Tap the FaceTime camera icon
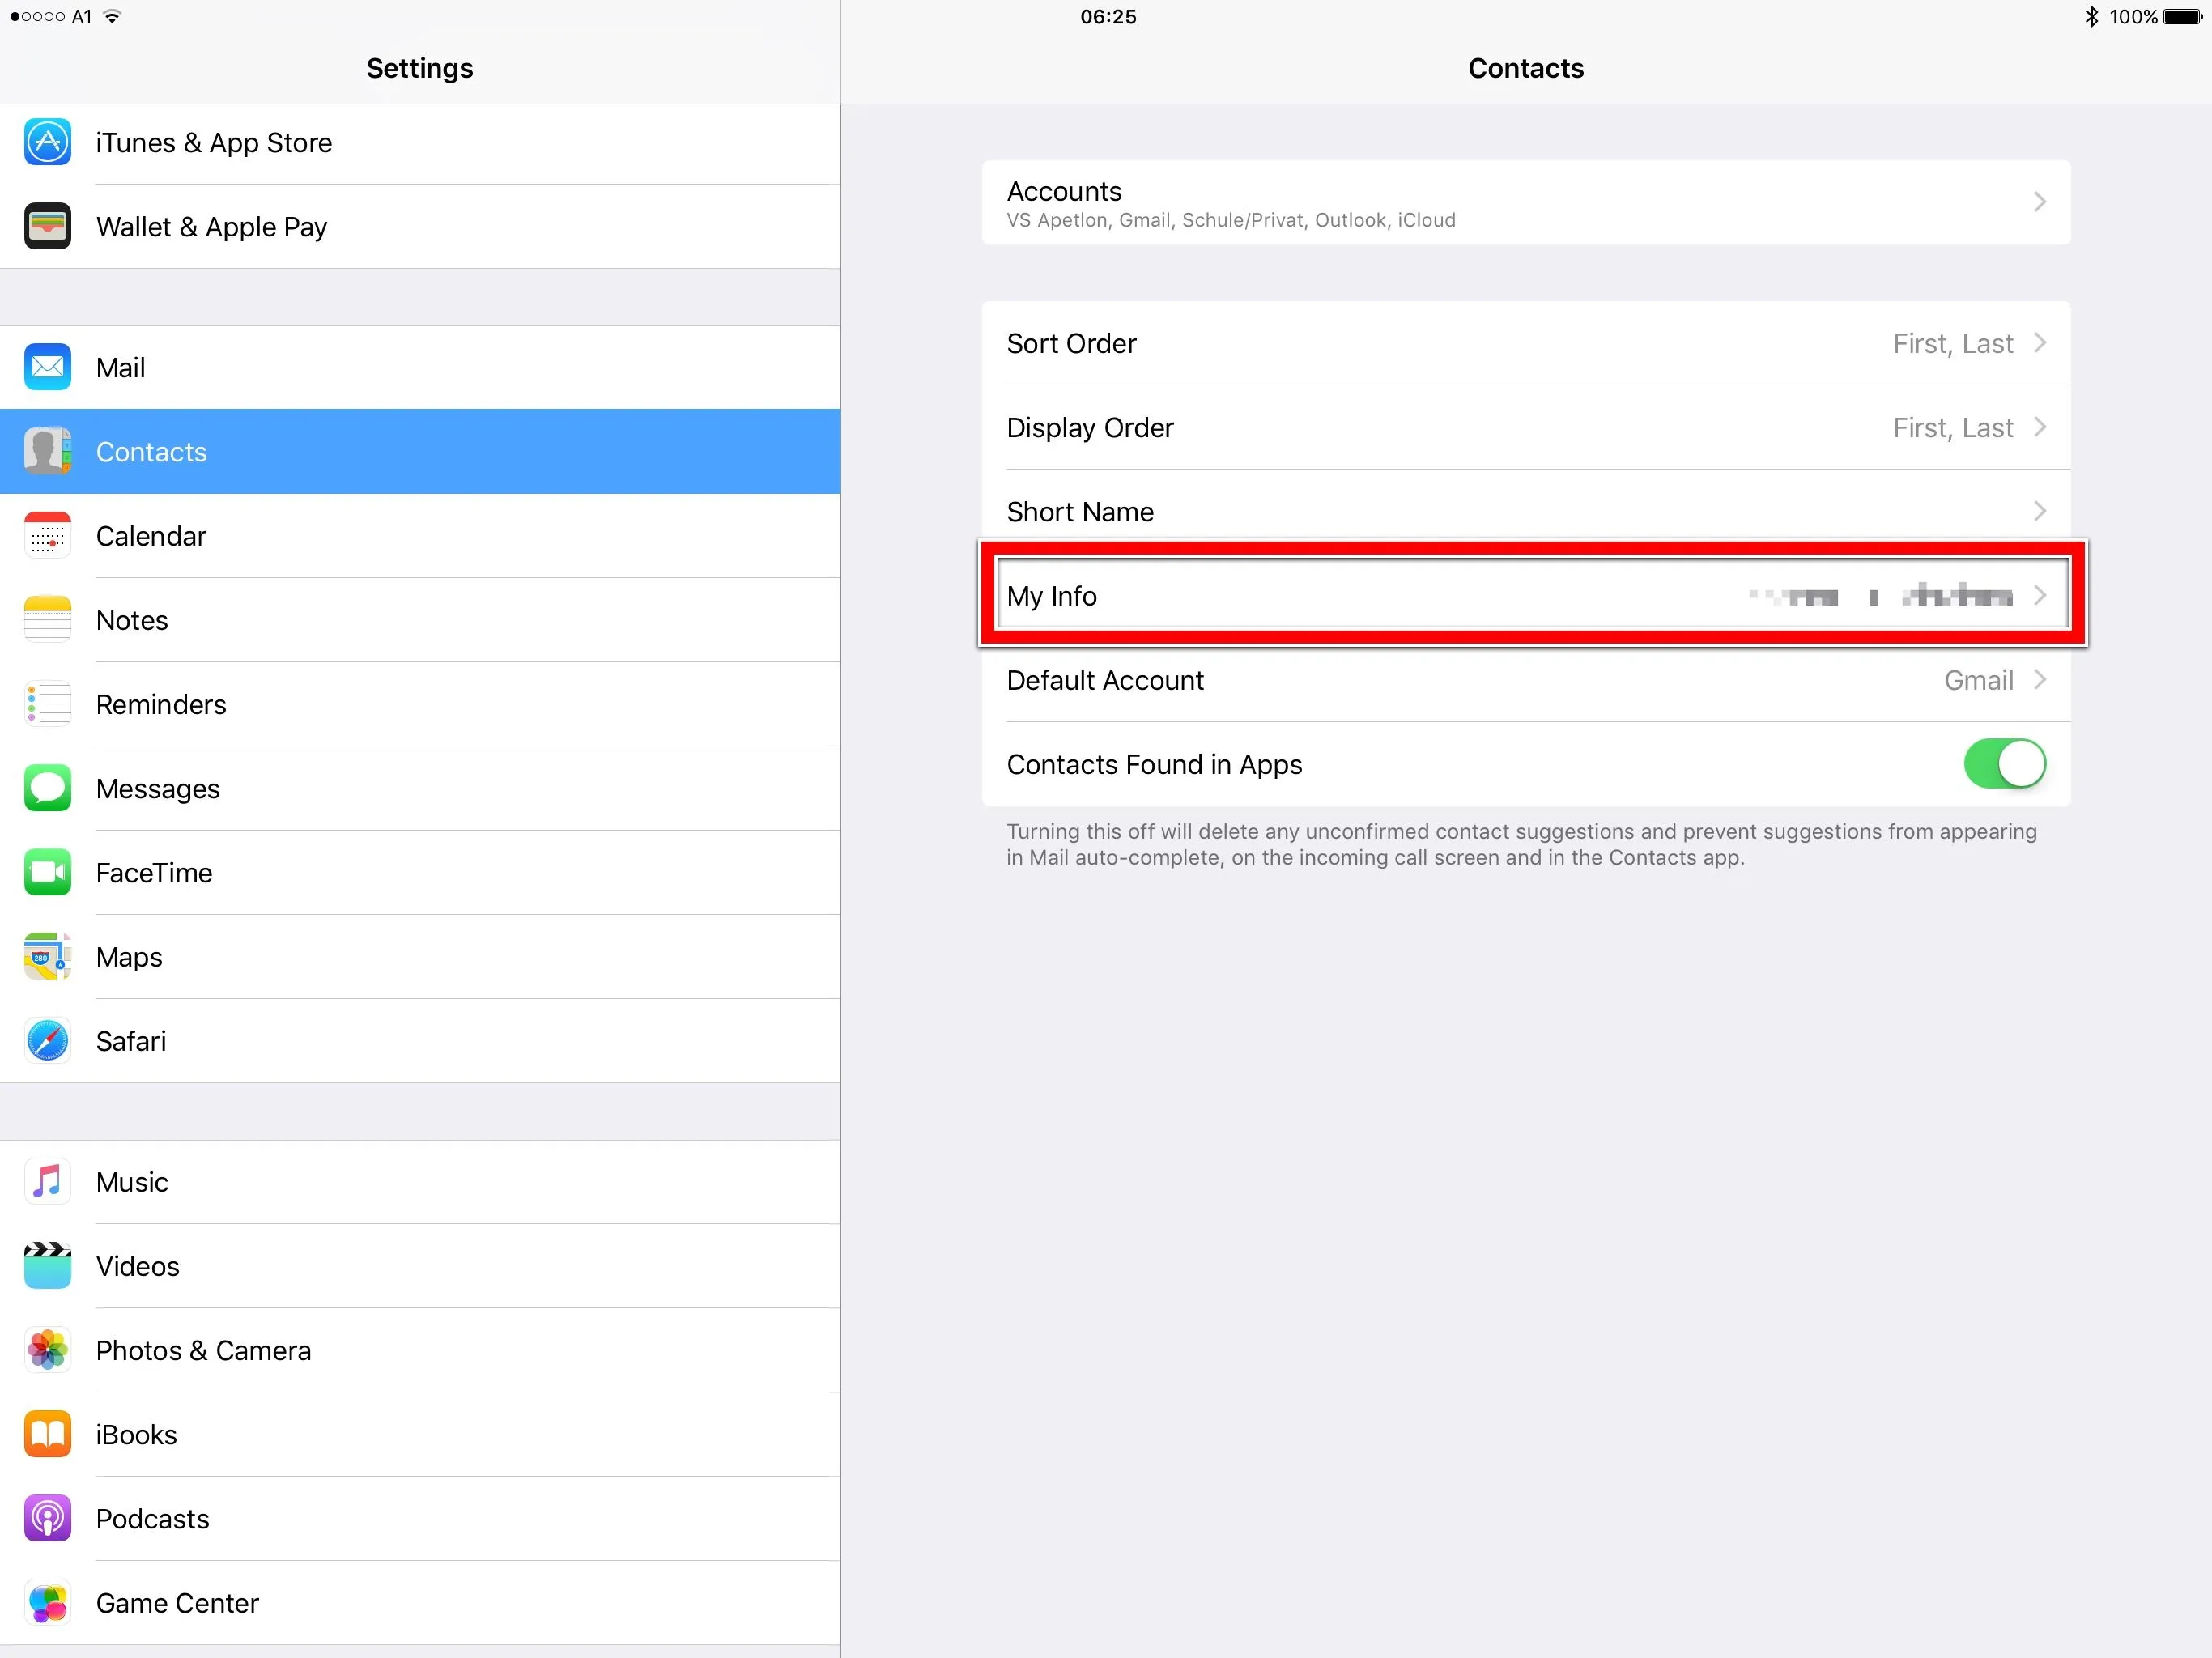This screenshot has width=2212, height=1658. pyautogui.click(x=47, y=872)
